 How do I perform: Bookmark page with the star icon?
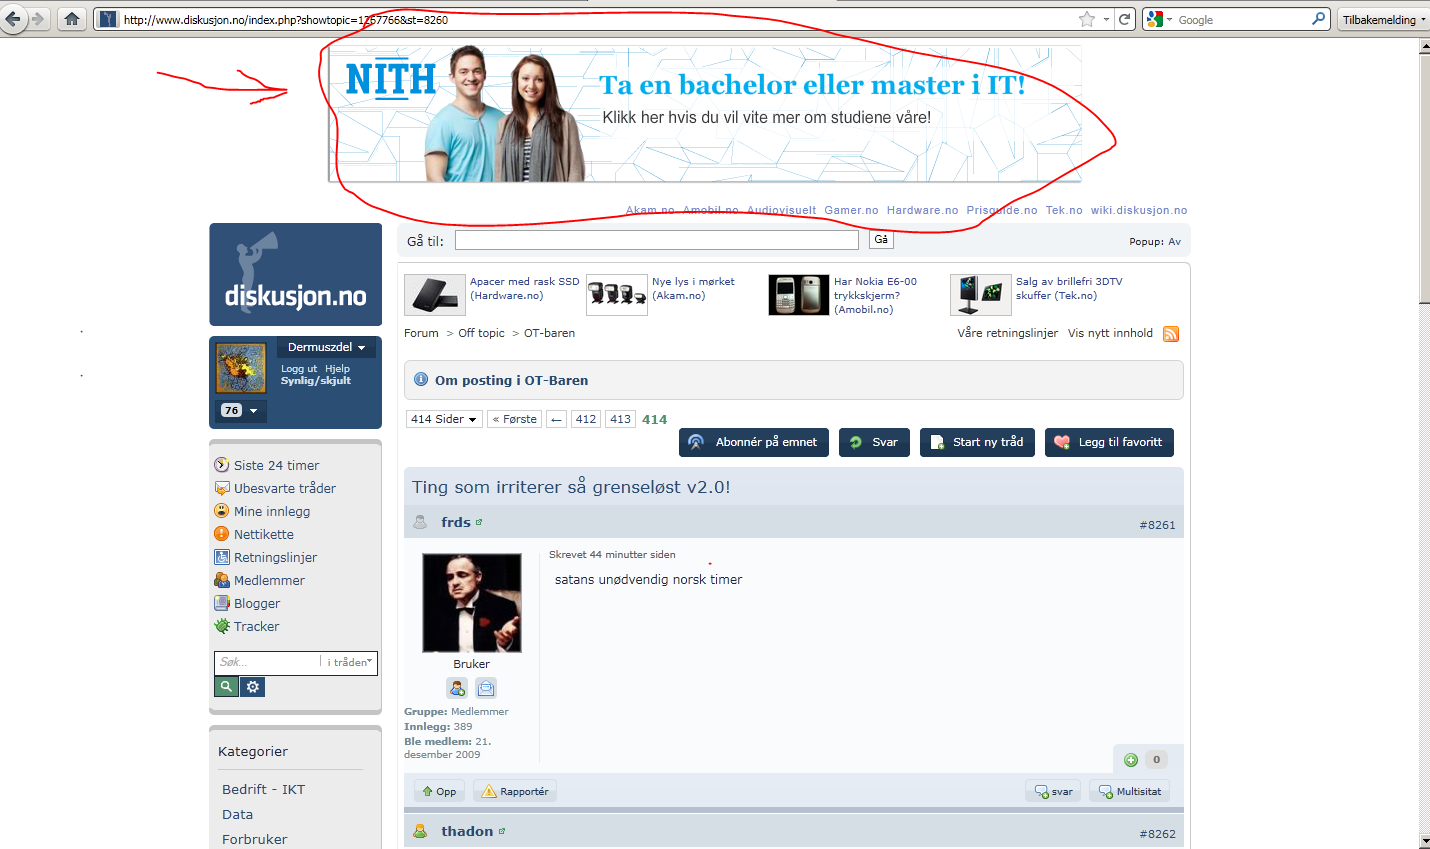[x=1087, y=19]
